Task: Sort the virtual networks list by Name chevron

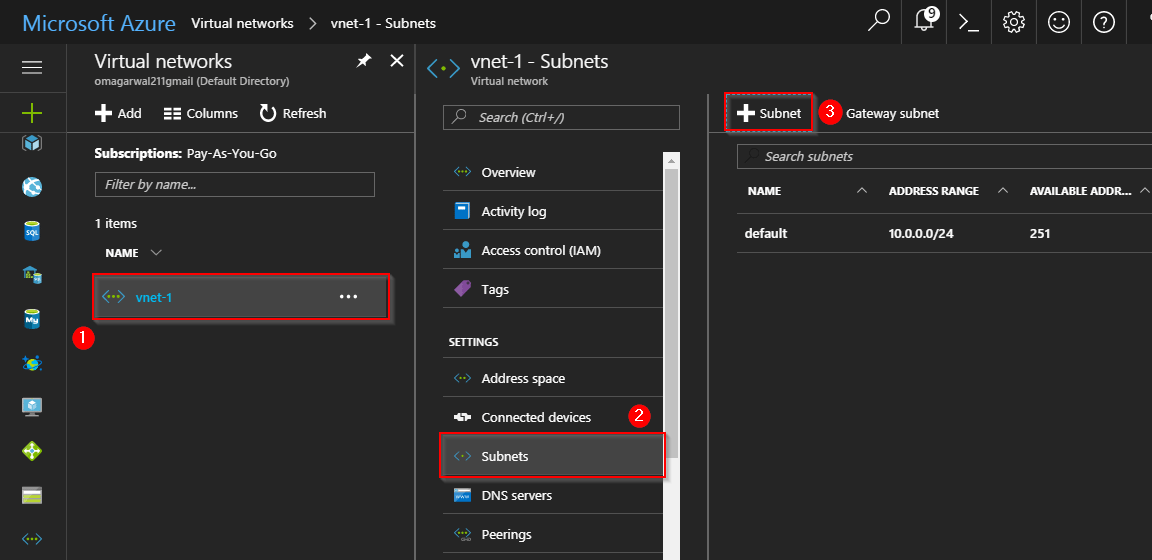Action: pyautogui.click(x=156, y=252)
